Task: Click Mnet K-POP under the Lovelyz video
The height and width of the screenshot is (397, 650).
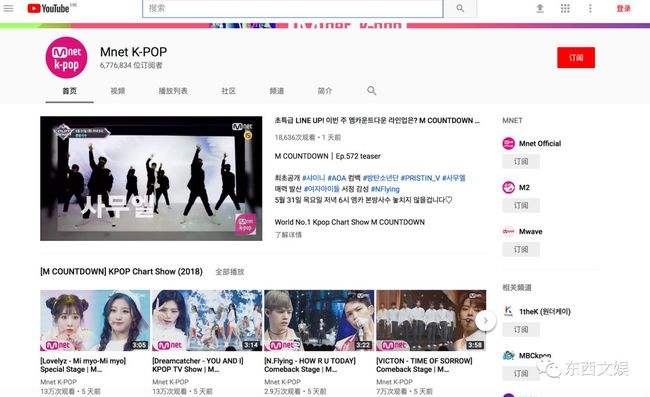Action: pyautogui.click(x=58, y=382)
